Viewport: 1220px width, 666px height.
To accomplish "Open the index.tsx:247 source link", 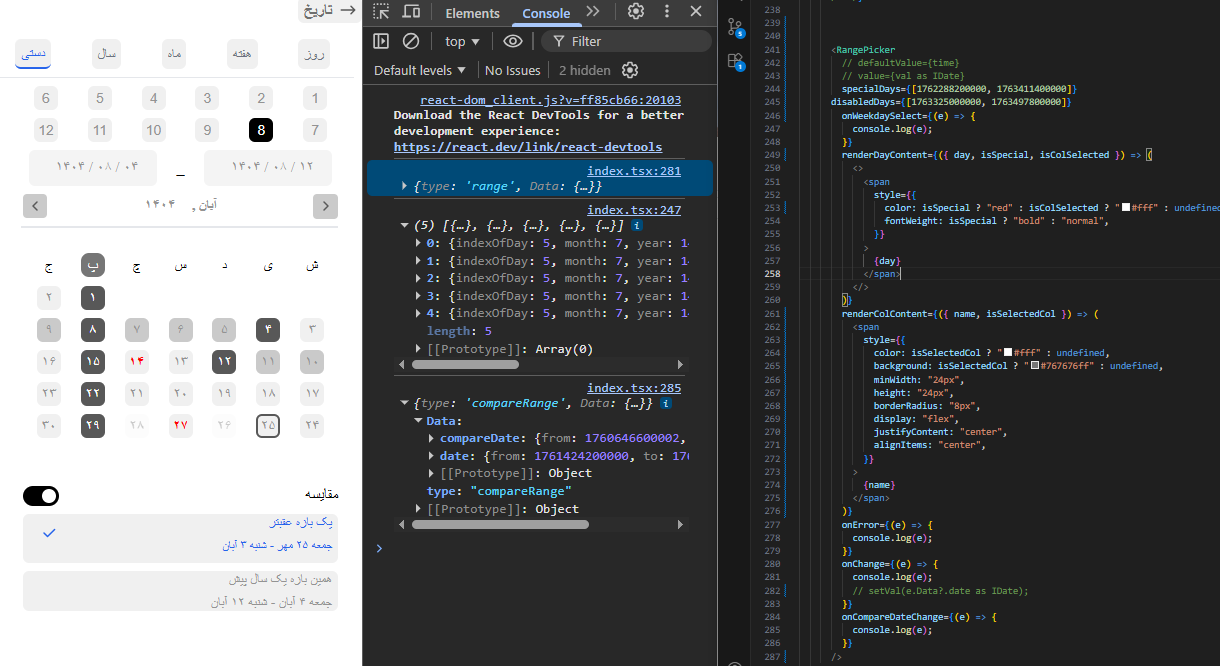I will coord(634,210).
